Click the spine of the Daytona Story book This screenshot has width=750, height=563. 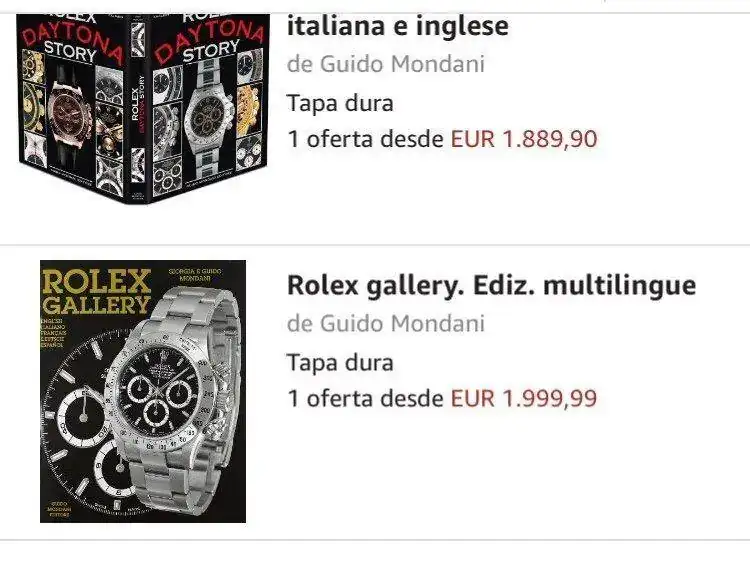[x=138, y=110]
